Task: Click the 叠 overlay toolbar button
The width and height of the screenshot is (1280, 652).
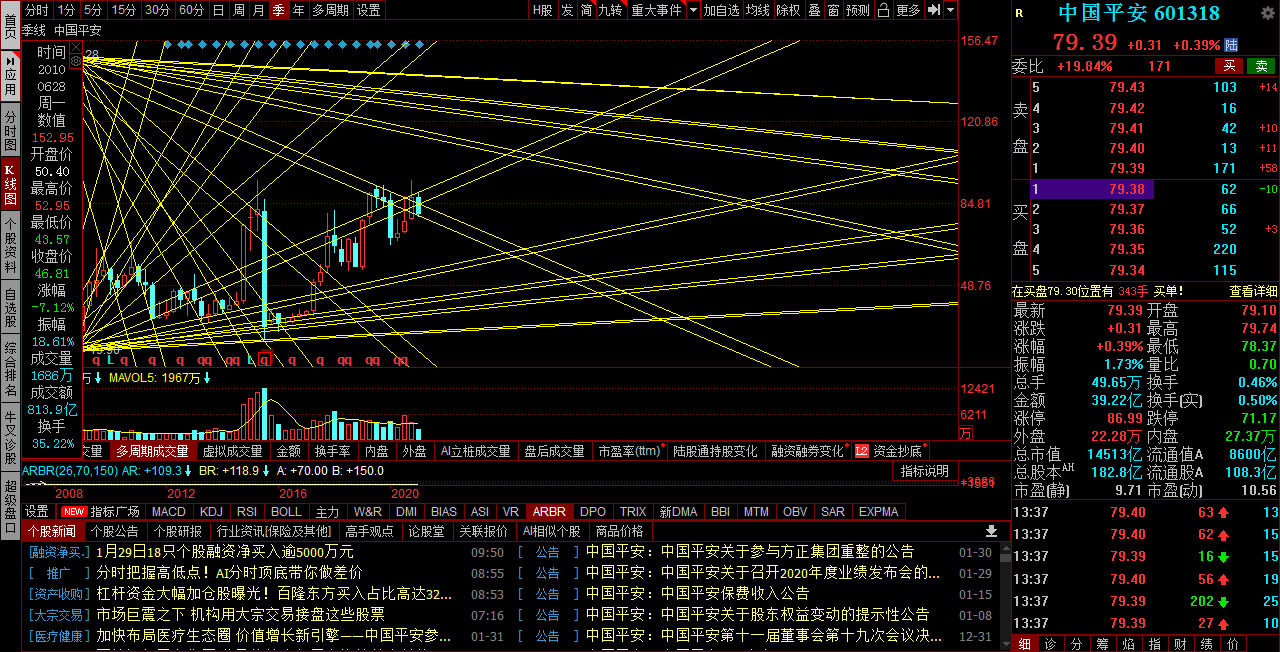Action: 814,10
